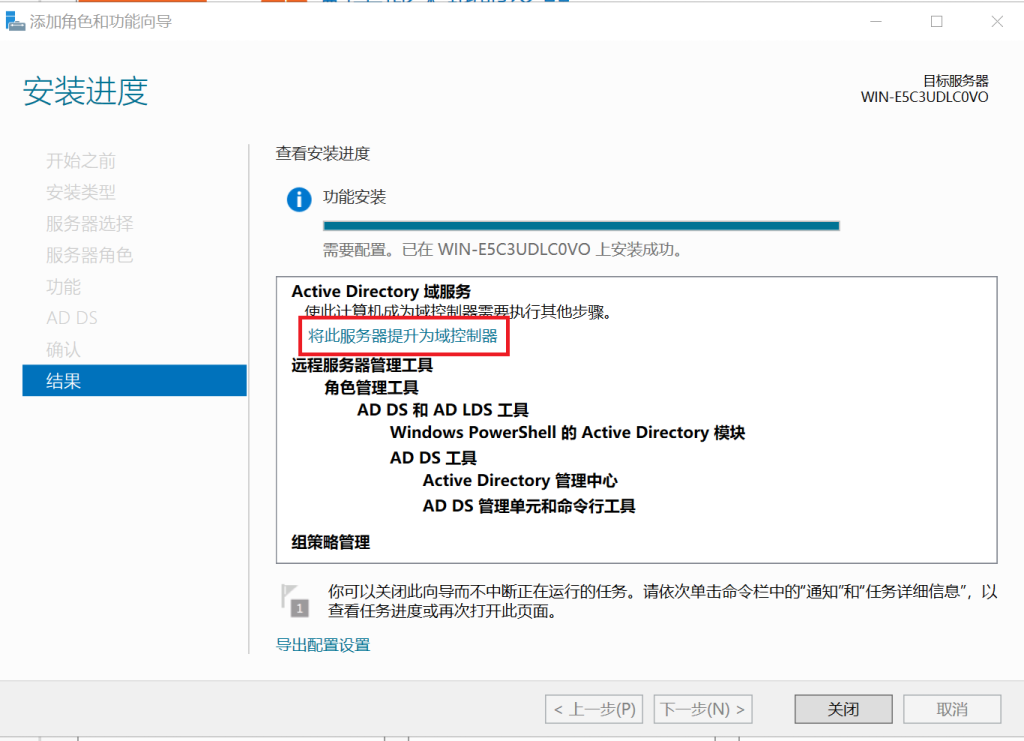
Task: Promote server via 将此服务器提升为域控制器 link
Action: [x=403, y=336]
